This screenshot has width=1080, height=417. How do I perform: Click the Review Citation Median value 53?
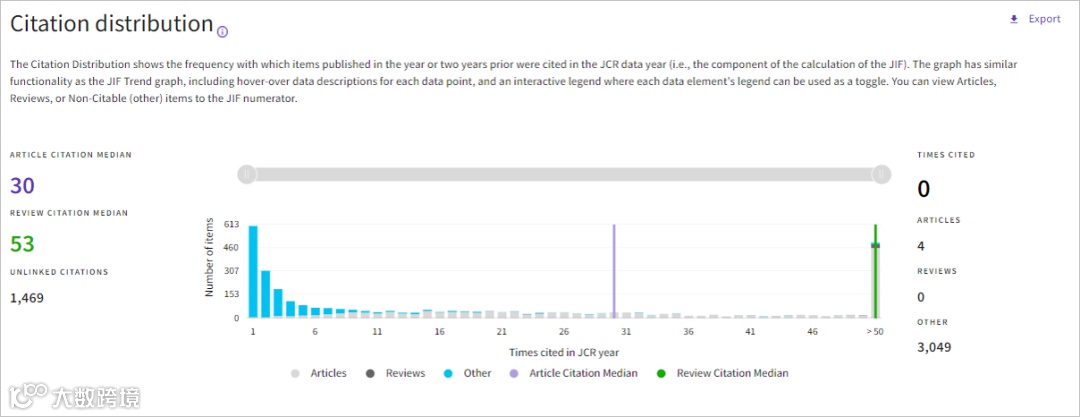(22, 243)
